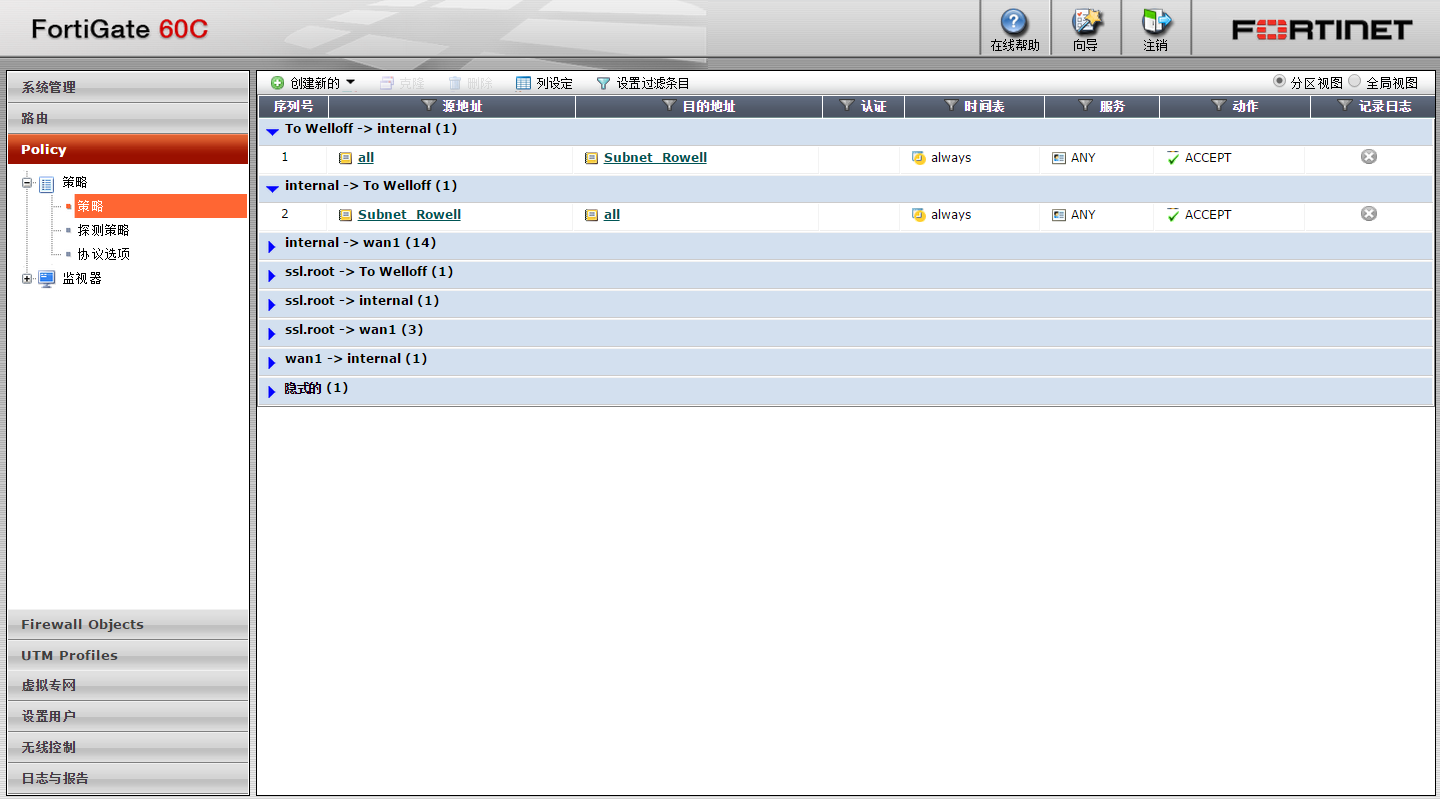The image size is (1440, 799).
Task: Click the ACCEPT checkmark icon in policy 1
Action: coord(1173,158)
